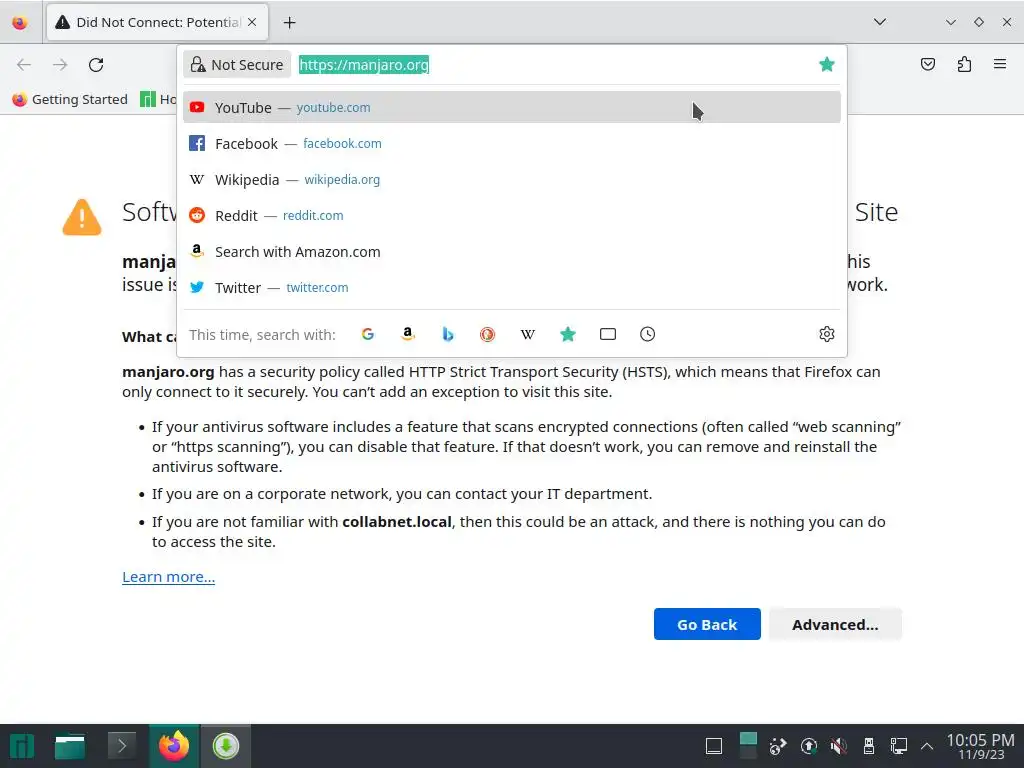Image resolution: width=1024 pixels, height=768 pixels.
Task: Click the titlebar keep-below chevron
Action: (x=951, y=22)
